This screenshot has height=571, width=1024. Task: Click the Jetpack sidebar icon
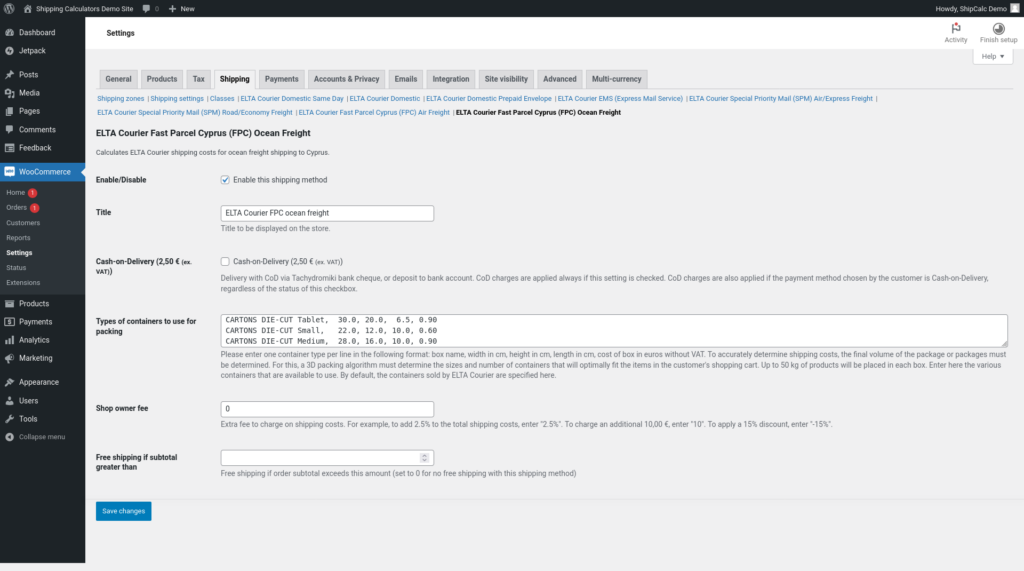pos(9,50)
